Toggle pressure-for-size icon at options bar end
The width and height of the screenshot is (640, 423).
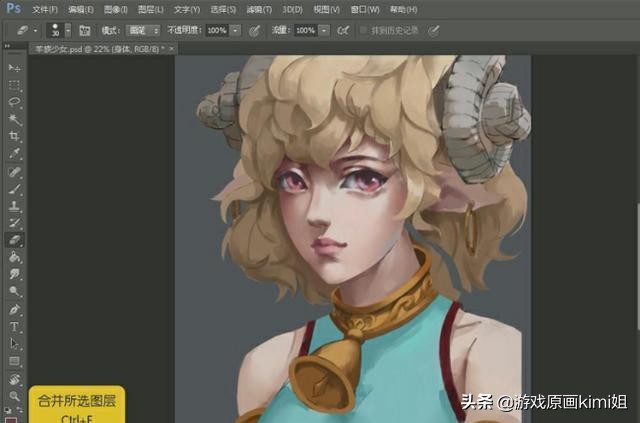pos(433,30)
